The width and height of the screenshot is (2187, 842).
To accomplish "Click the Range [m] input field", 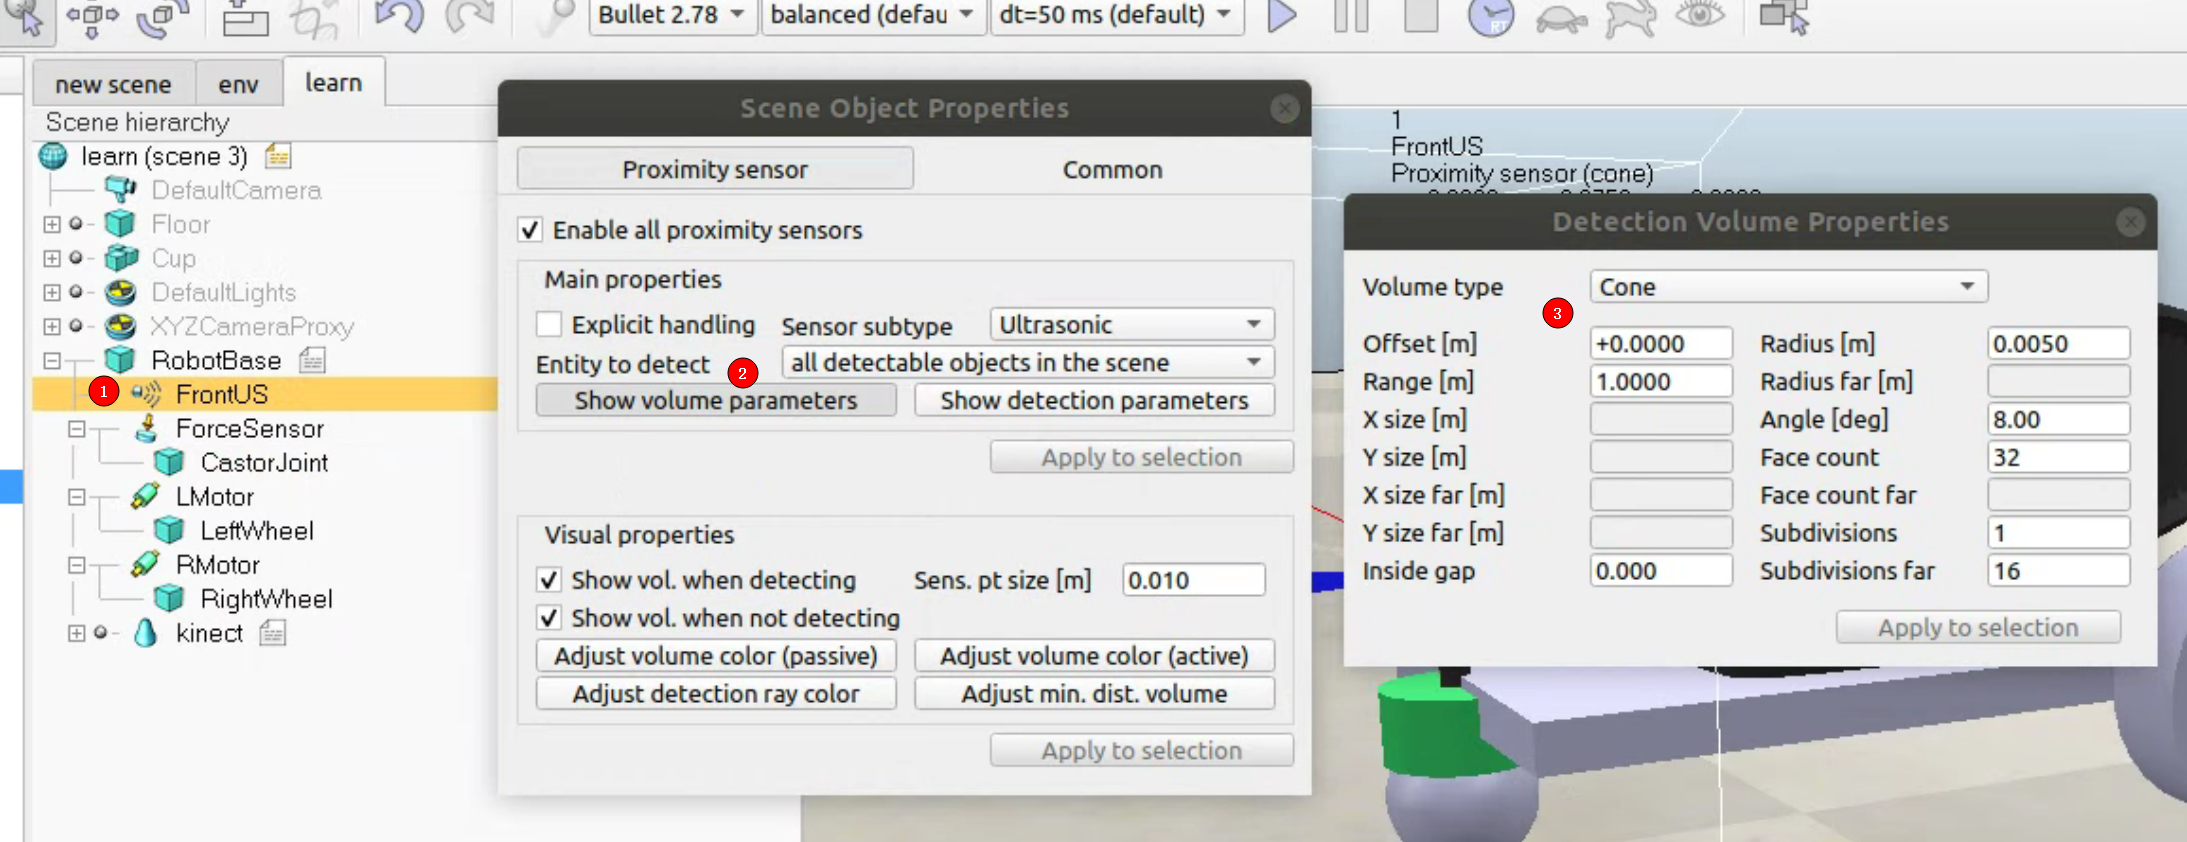I will [x=1661, y=381].
